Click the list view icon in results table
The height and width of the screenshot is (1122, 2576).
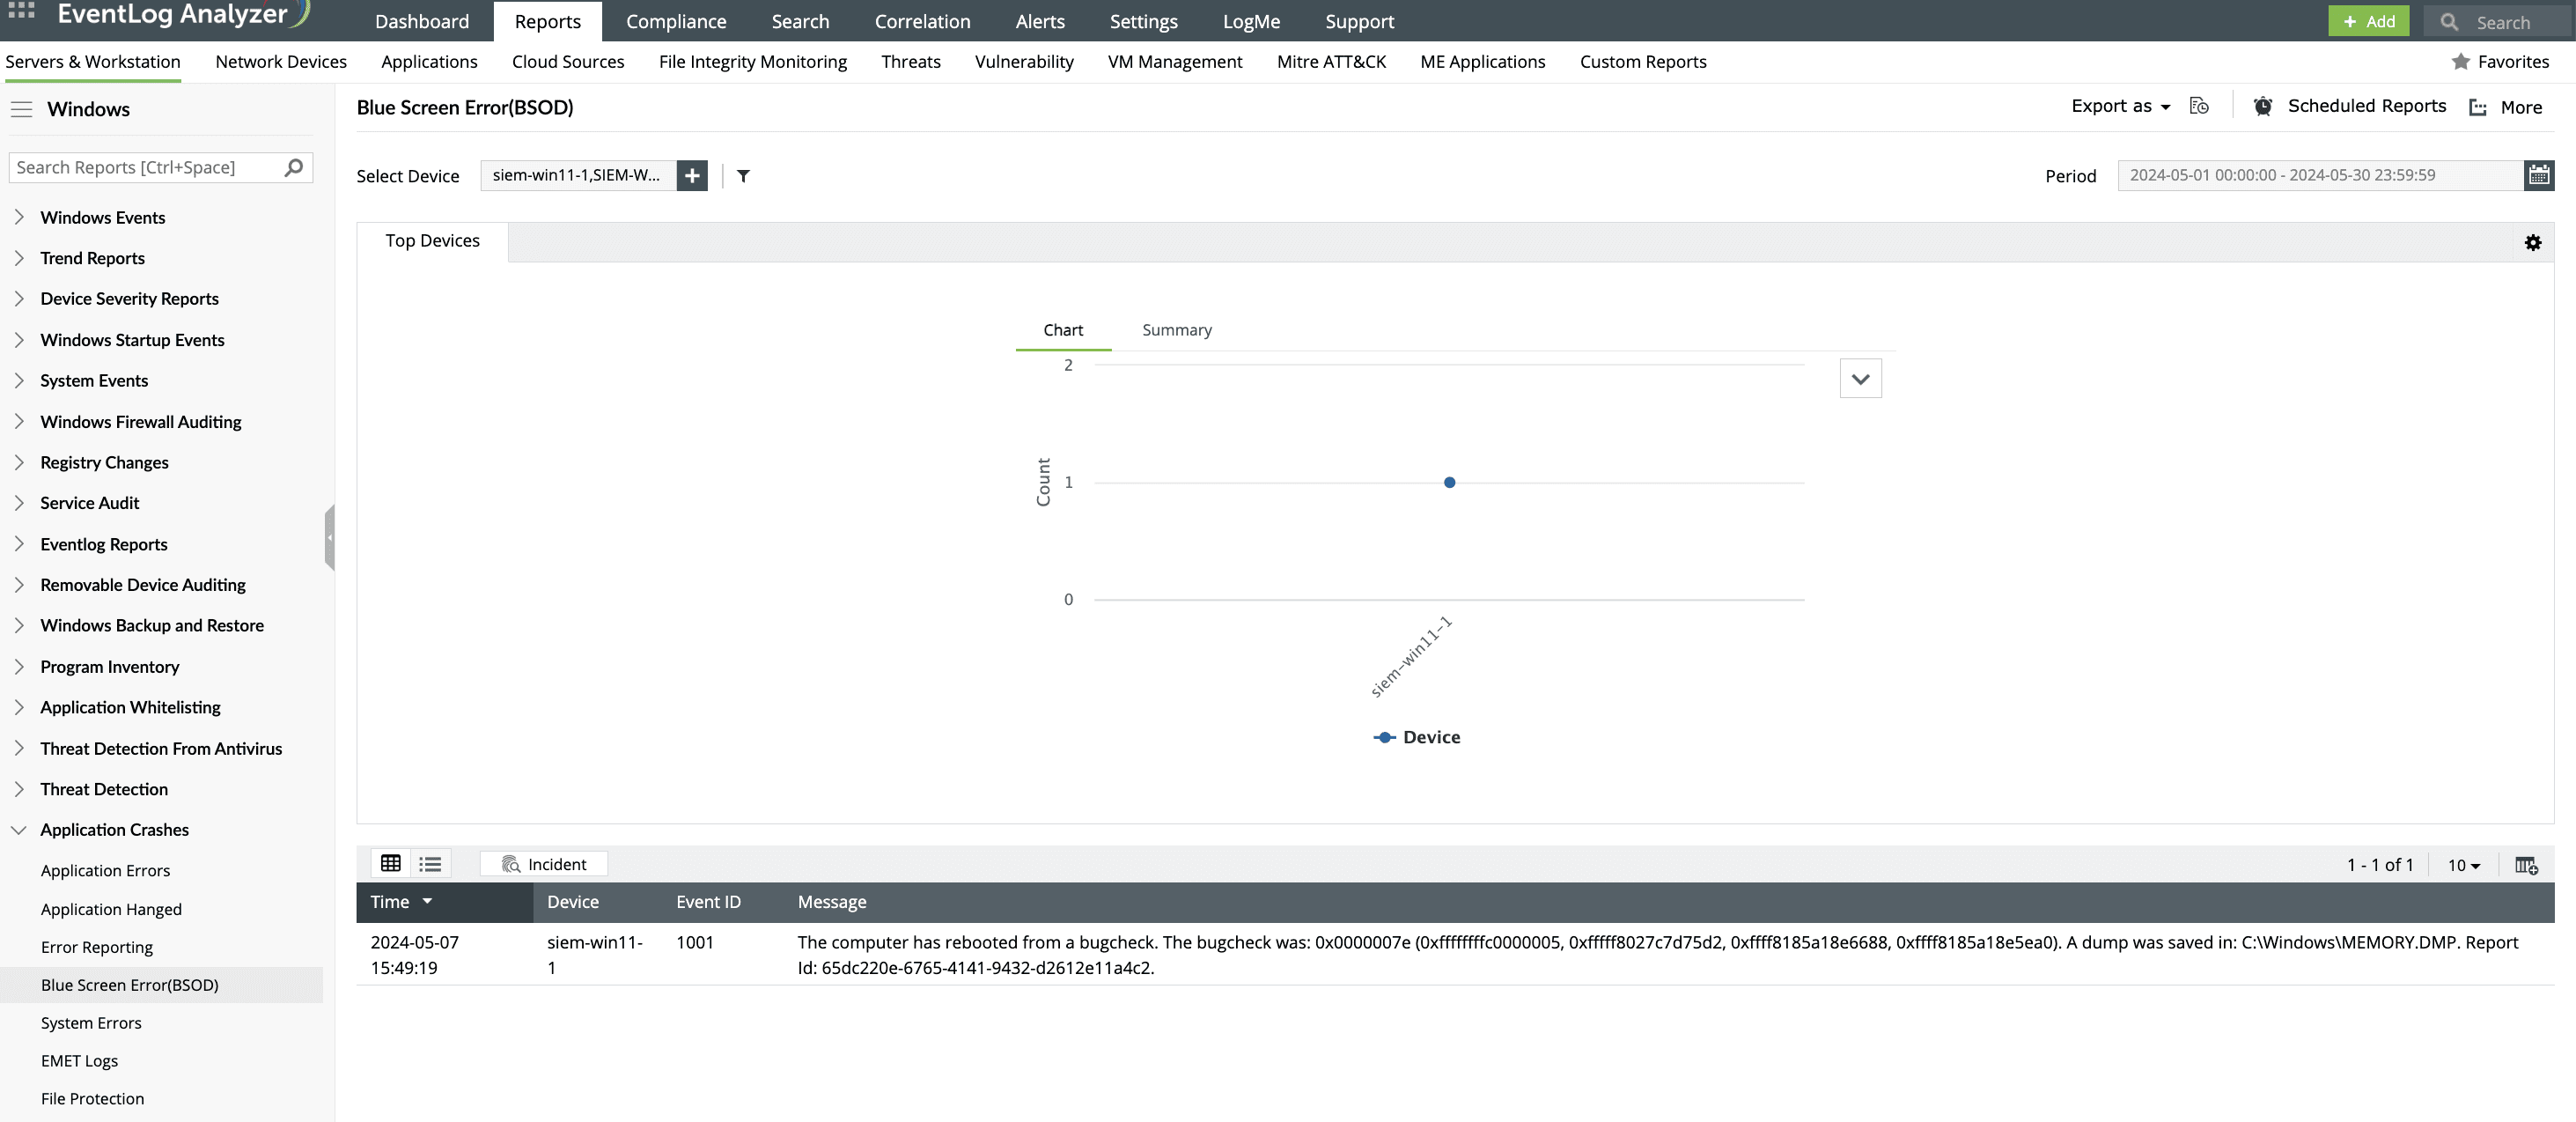pyautogui.click(x=431, y=862)
